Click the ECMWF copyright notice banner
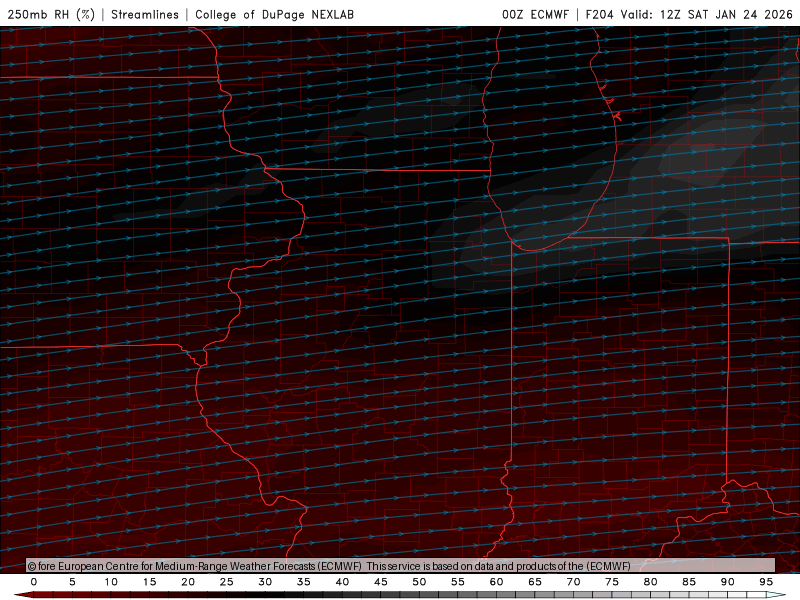This screenshot has height=600, width=800. (401, 566)
